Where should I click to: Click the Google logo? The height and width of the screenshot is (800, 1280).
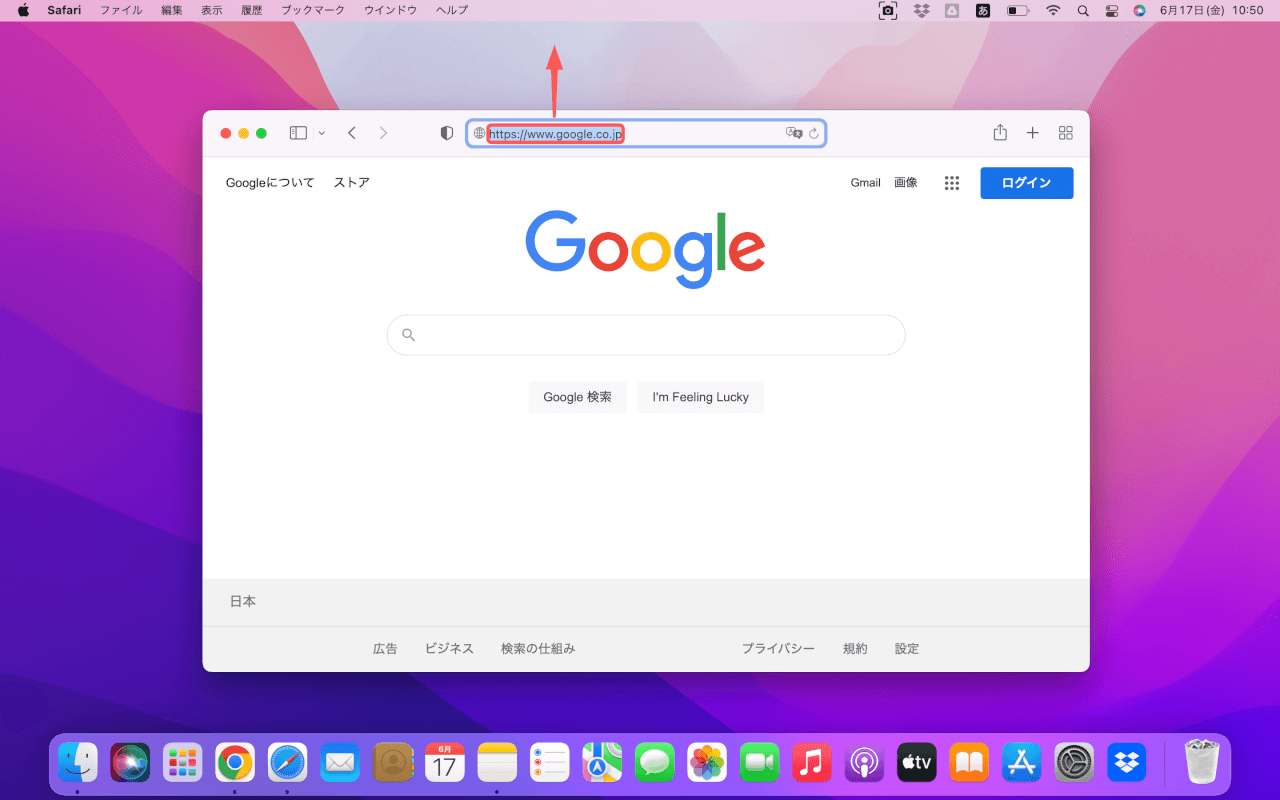645,248
